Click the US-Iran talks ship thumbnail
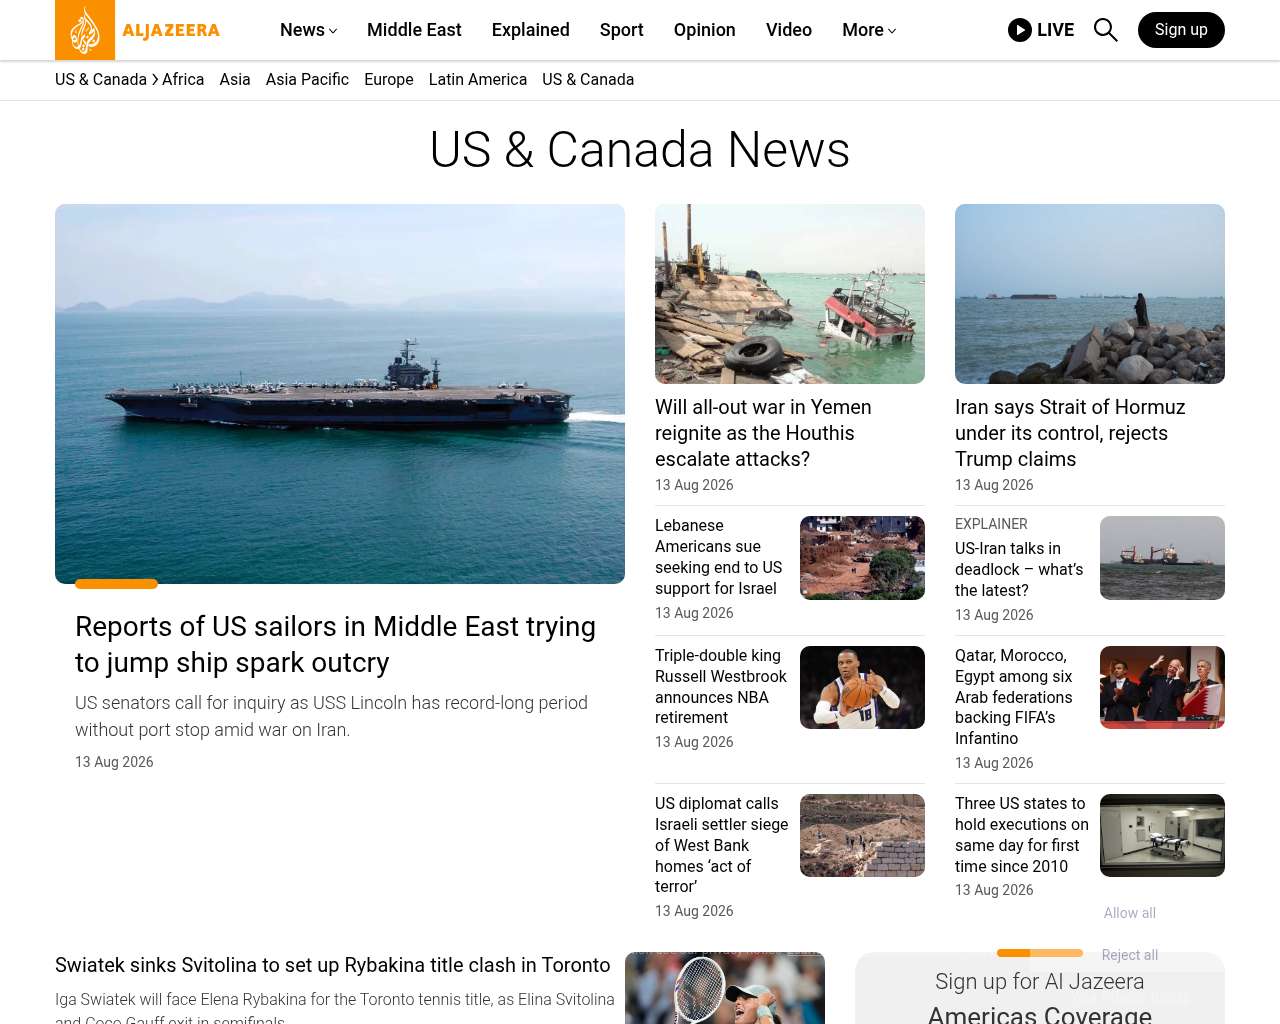Image resolution: width=1280 pixels, height=1024 pixels. [1162, 558]
